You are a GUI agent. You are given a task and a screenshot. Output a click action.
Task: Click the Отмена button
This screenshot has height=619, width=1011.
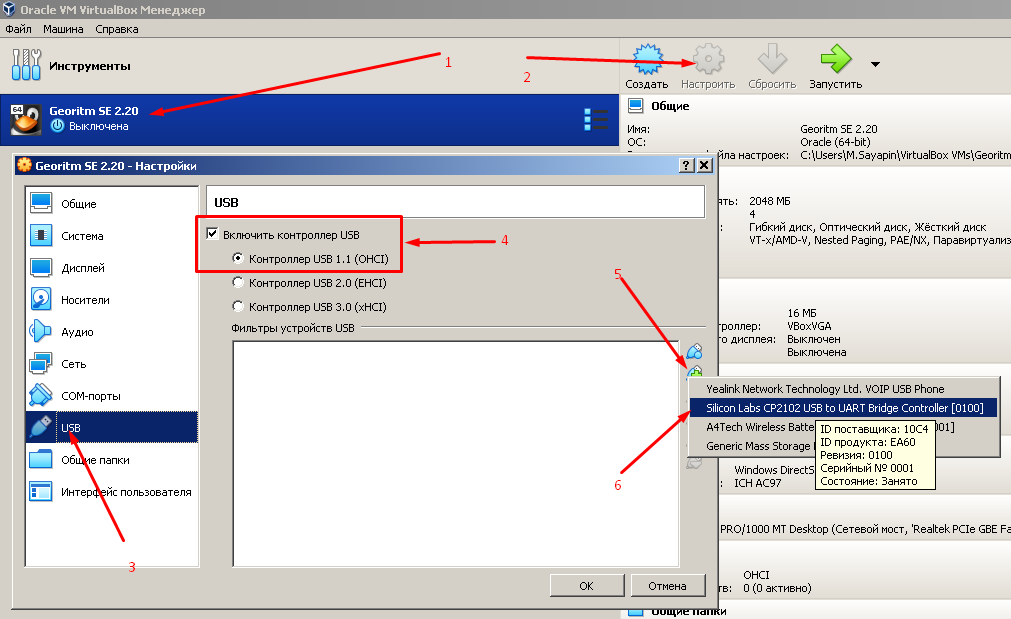(x=667, y=586)
